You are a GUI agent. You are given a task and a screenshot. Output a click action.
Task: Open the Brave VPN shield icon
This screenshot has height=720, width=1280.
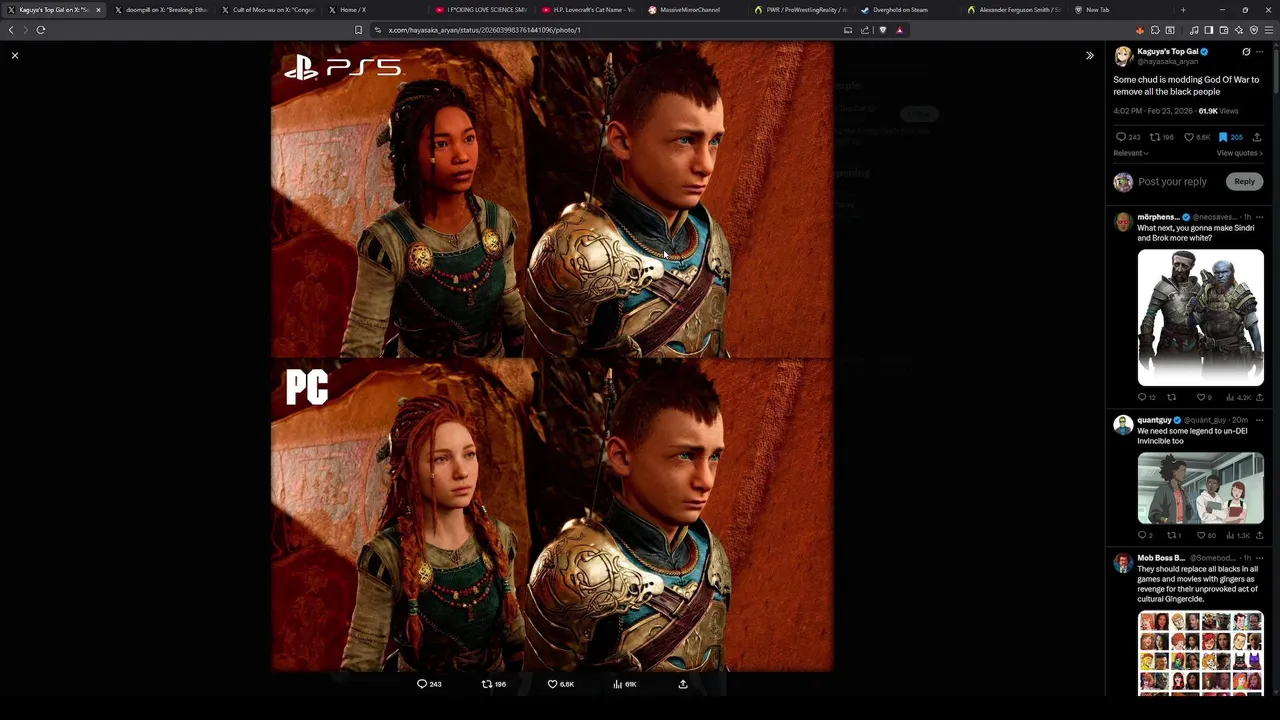tap(1254, 30)
